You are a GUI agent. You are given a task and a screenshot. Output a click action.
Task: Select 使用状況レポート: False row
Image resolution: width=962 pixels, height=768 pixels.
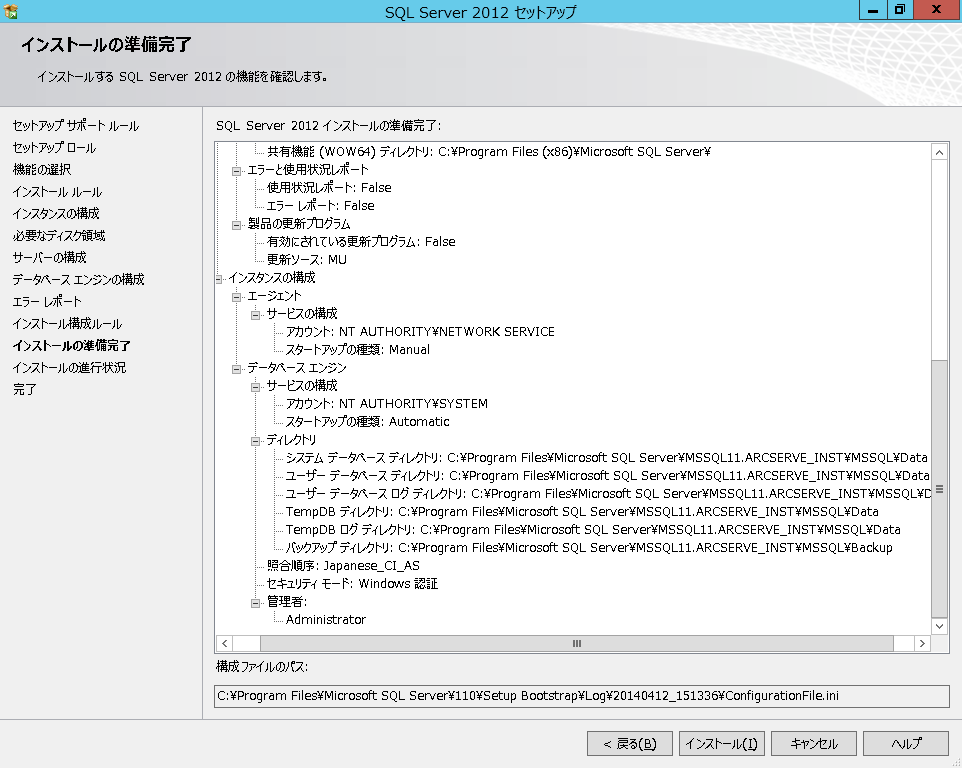pos(329,188)
